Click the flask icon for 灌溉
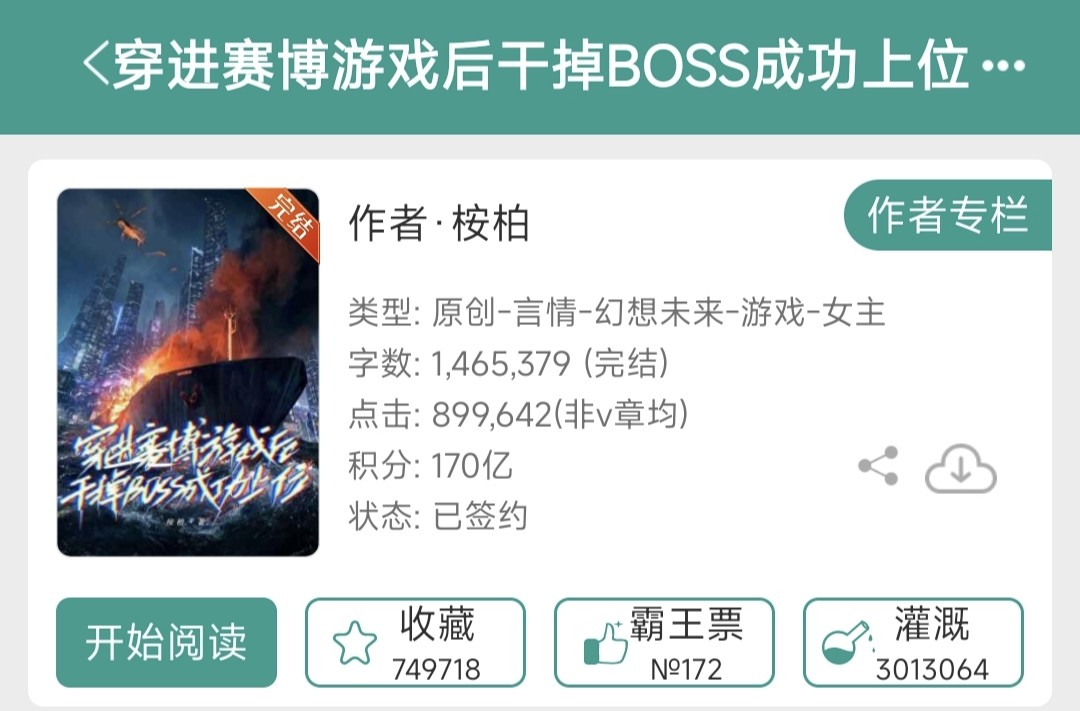Image resolution: width=1080 pixels, height=711 pixels. click(848, 643)
